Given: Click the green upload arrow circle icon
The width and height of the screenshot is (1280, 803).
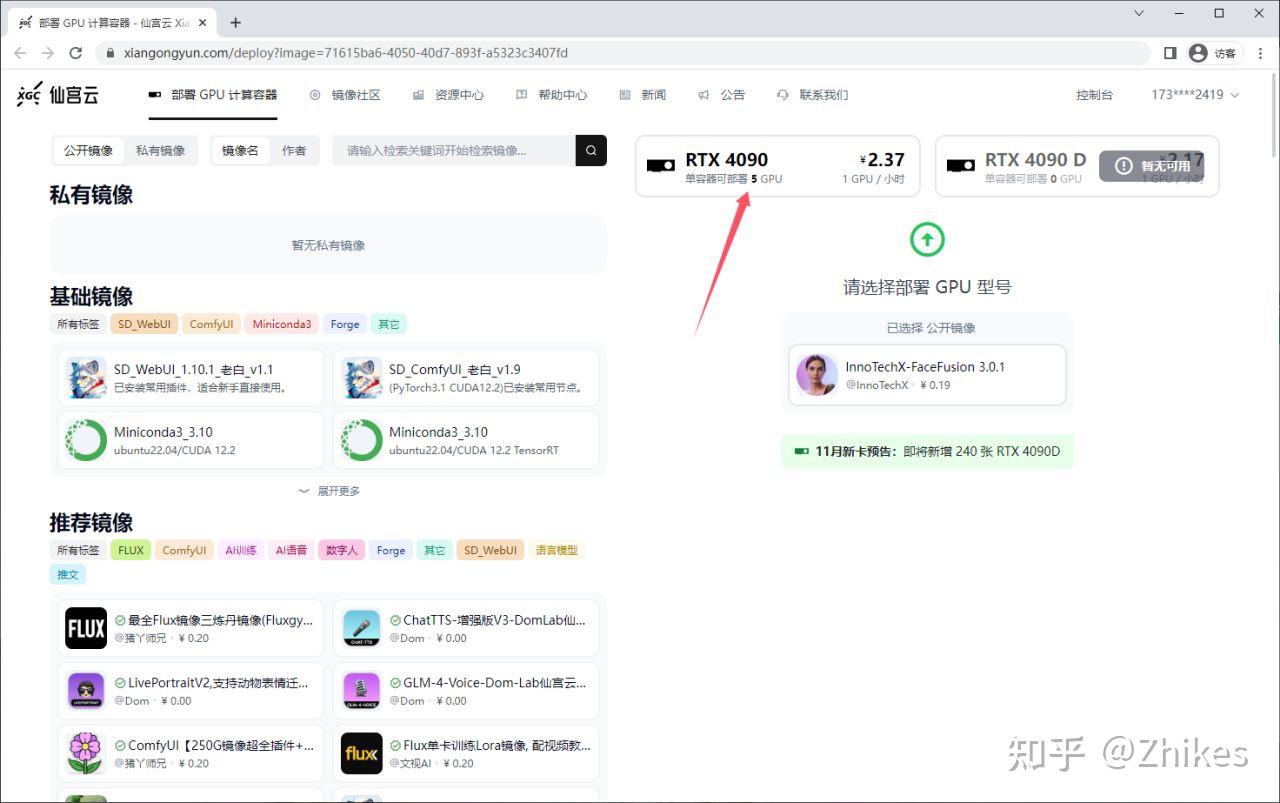Looking at the screenshot, I should click(927, 239).
